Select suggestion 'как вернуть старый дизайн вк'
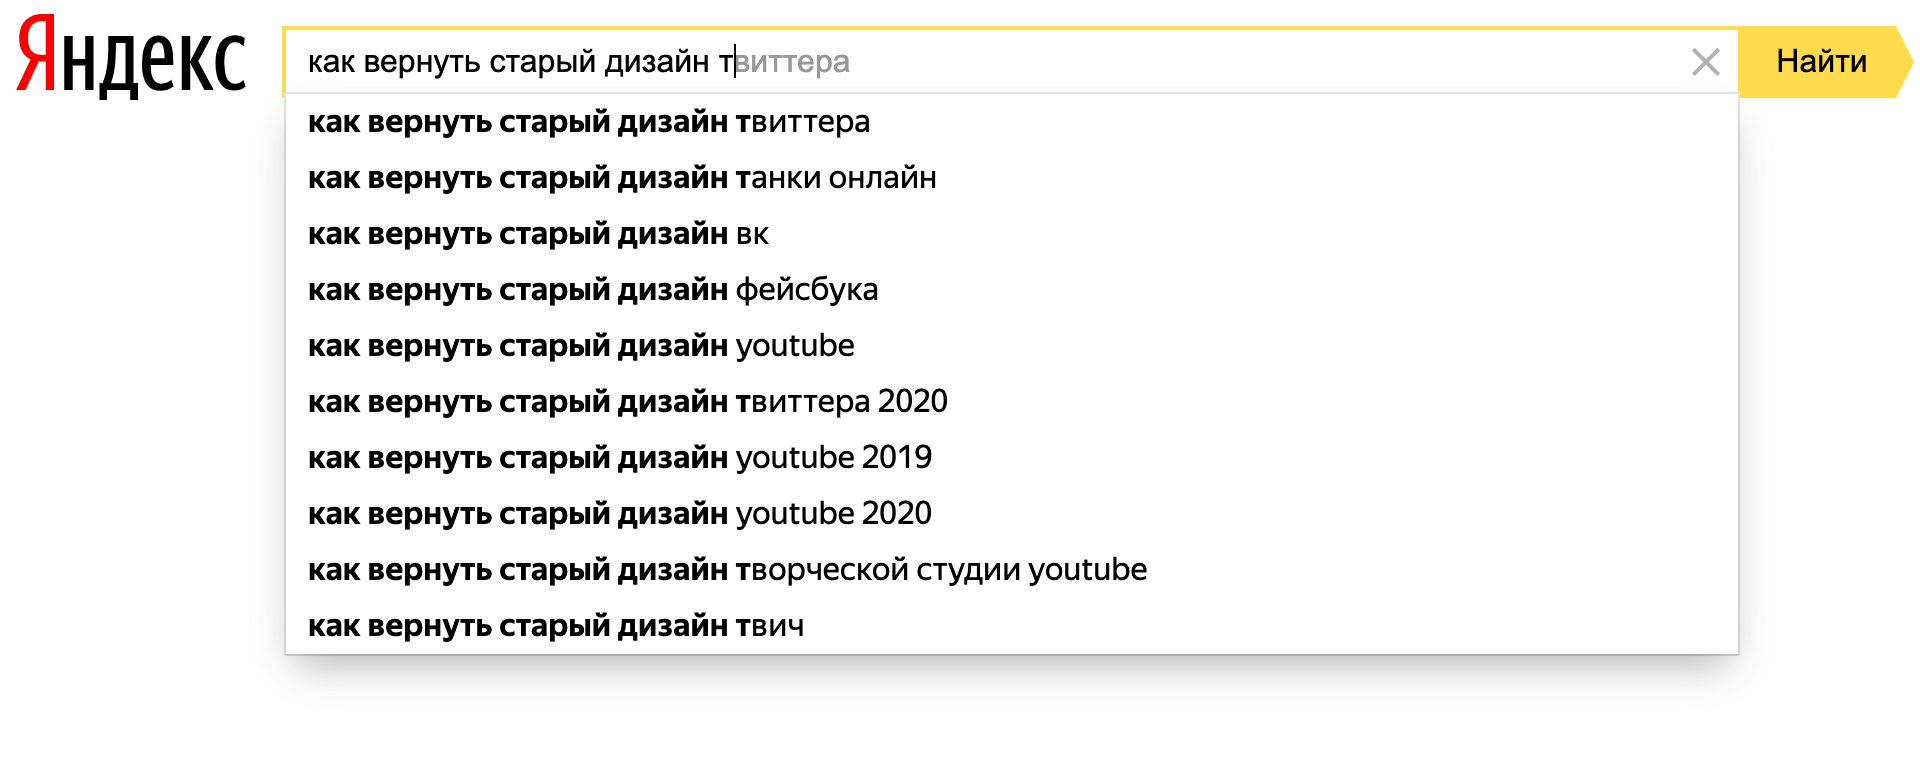The image size is (1920, 760). pos(537,234)
